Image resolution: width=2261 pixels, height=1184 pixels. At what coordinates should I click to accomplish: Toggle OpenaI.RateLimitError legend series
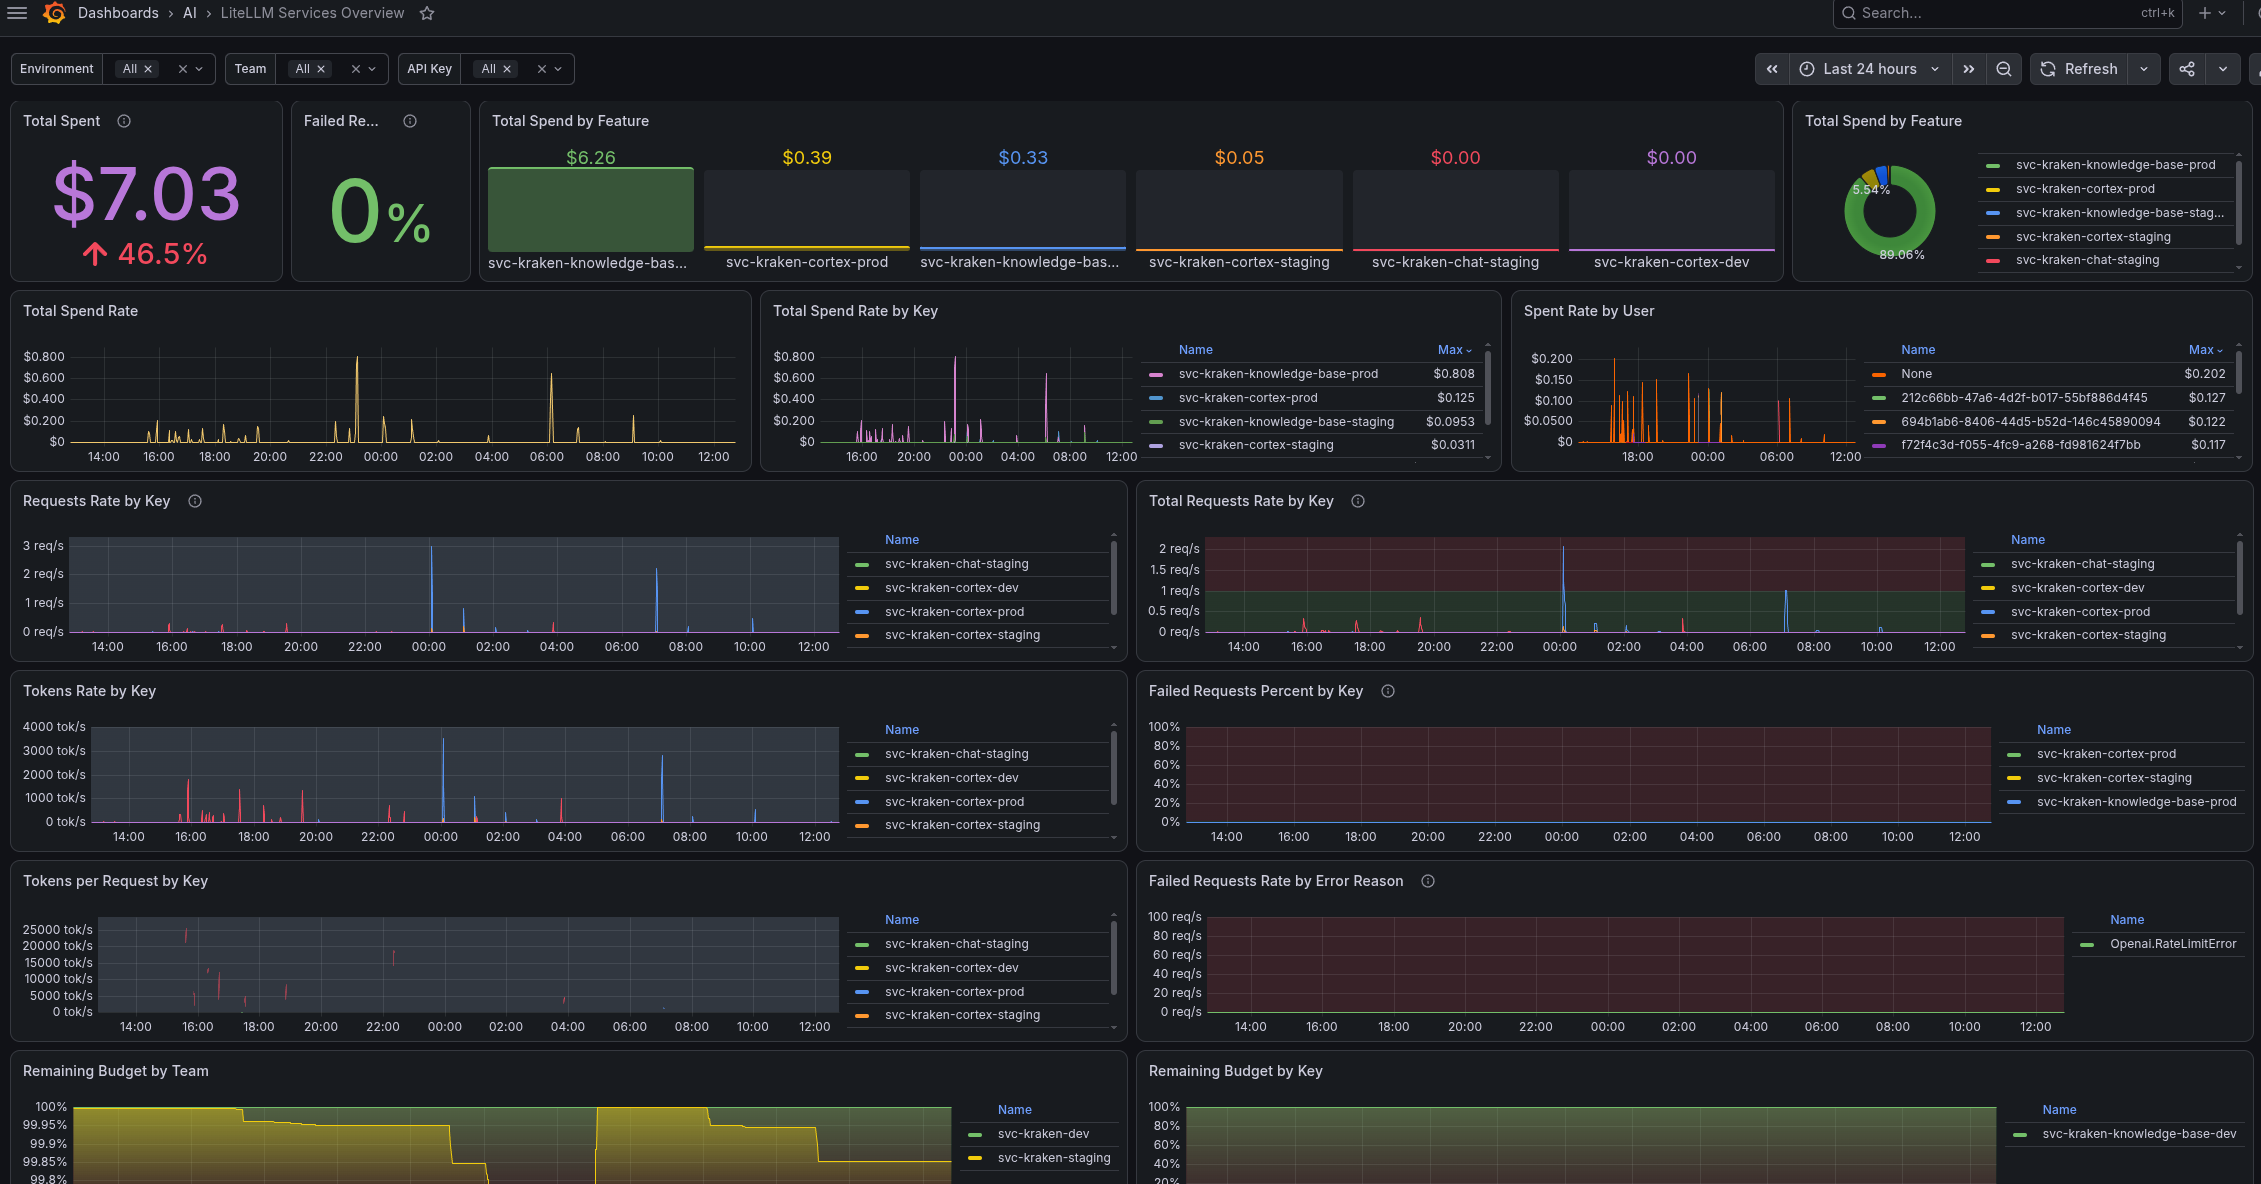pos(2172,944)
